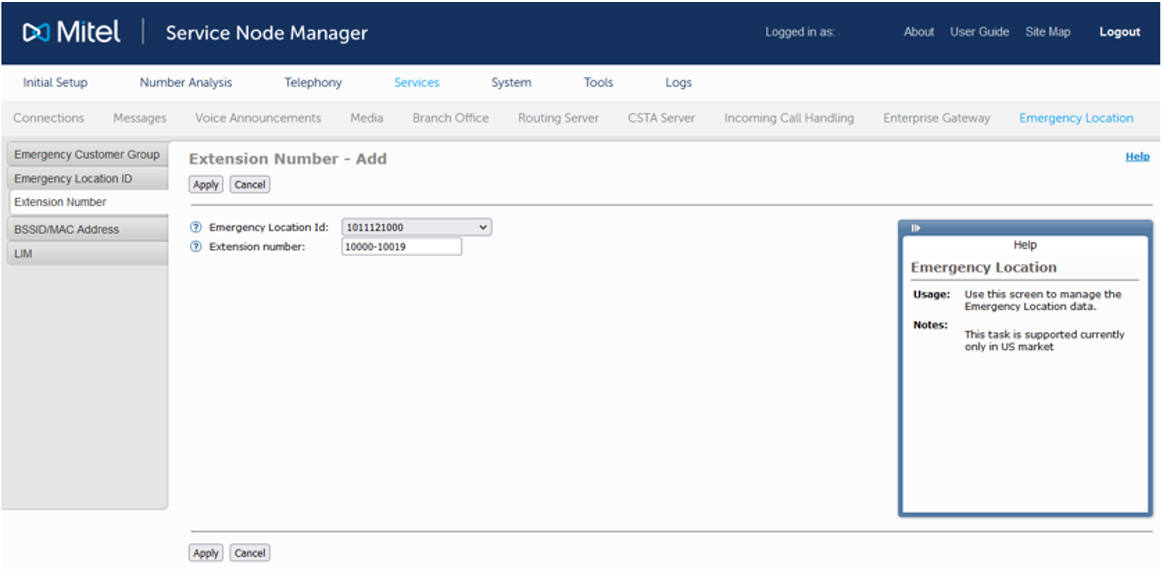Screen dimensions: 1164x569
Task: Select the Incoming Call Handling tab
Action: [x=788, y=118]
